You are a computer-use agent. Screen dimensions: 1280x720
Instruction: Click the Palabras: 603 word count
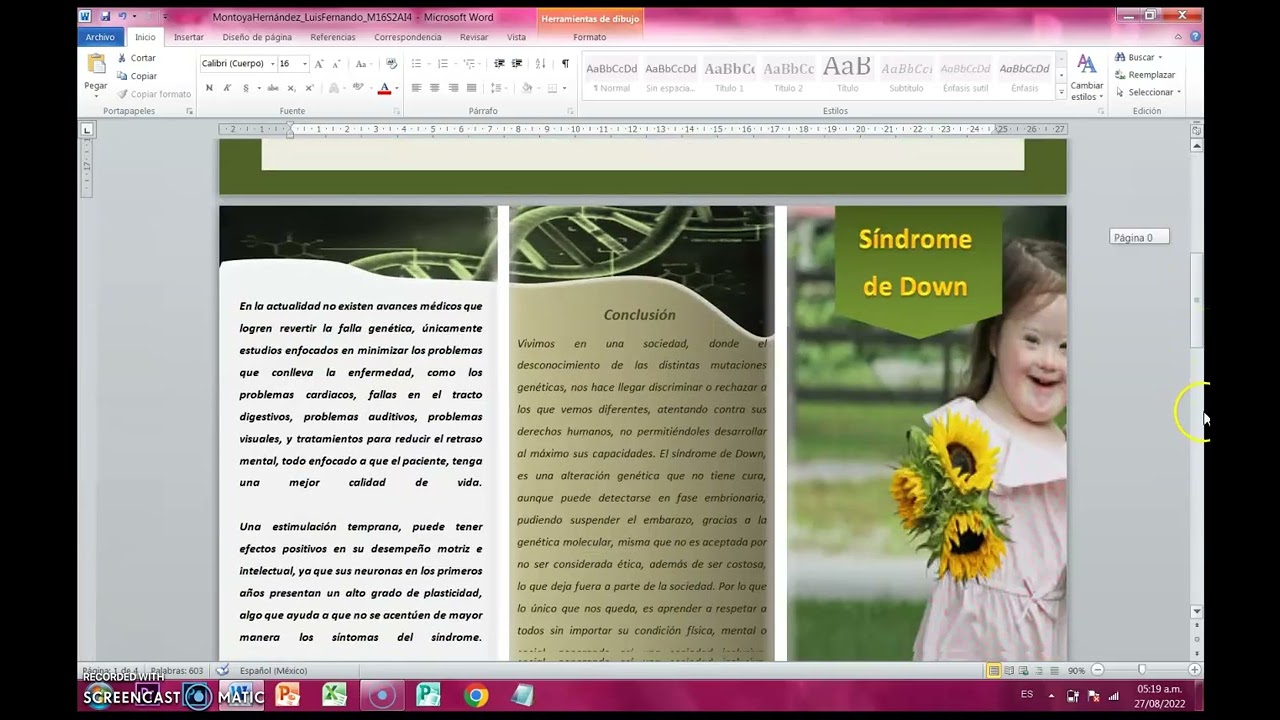tap(177, 670)
